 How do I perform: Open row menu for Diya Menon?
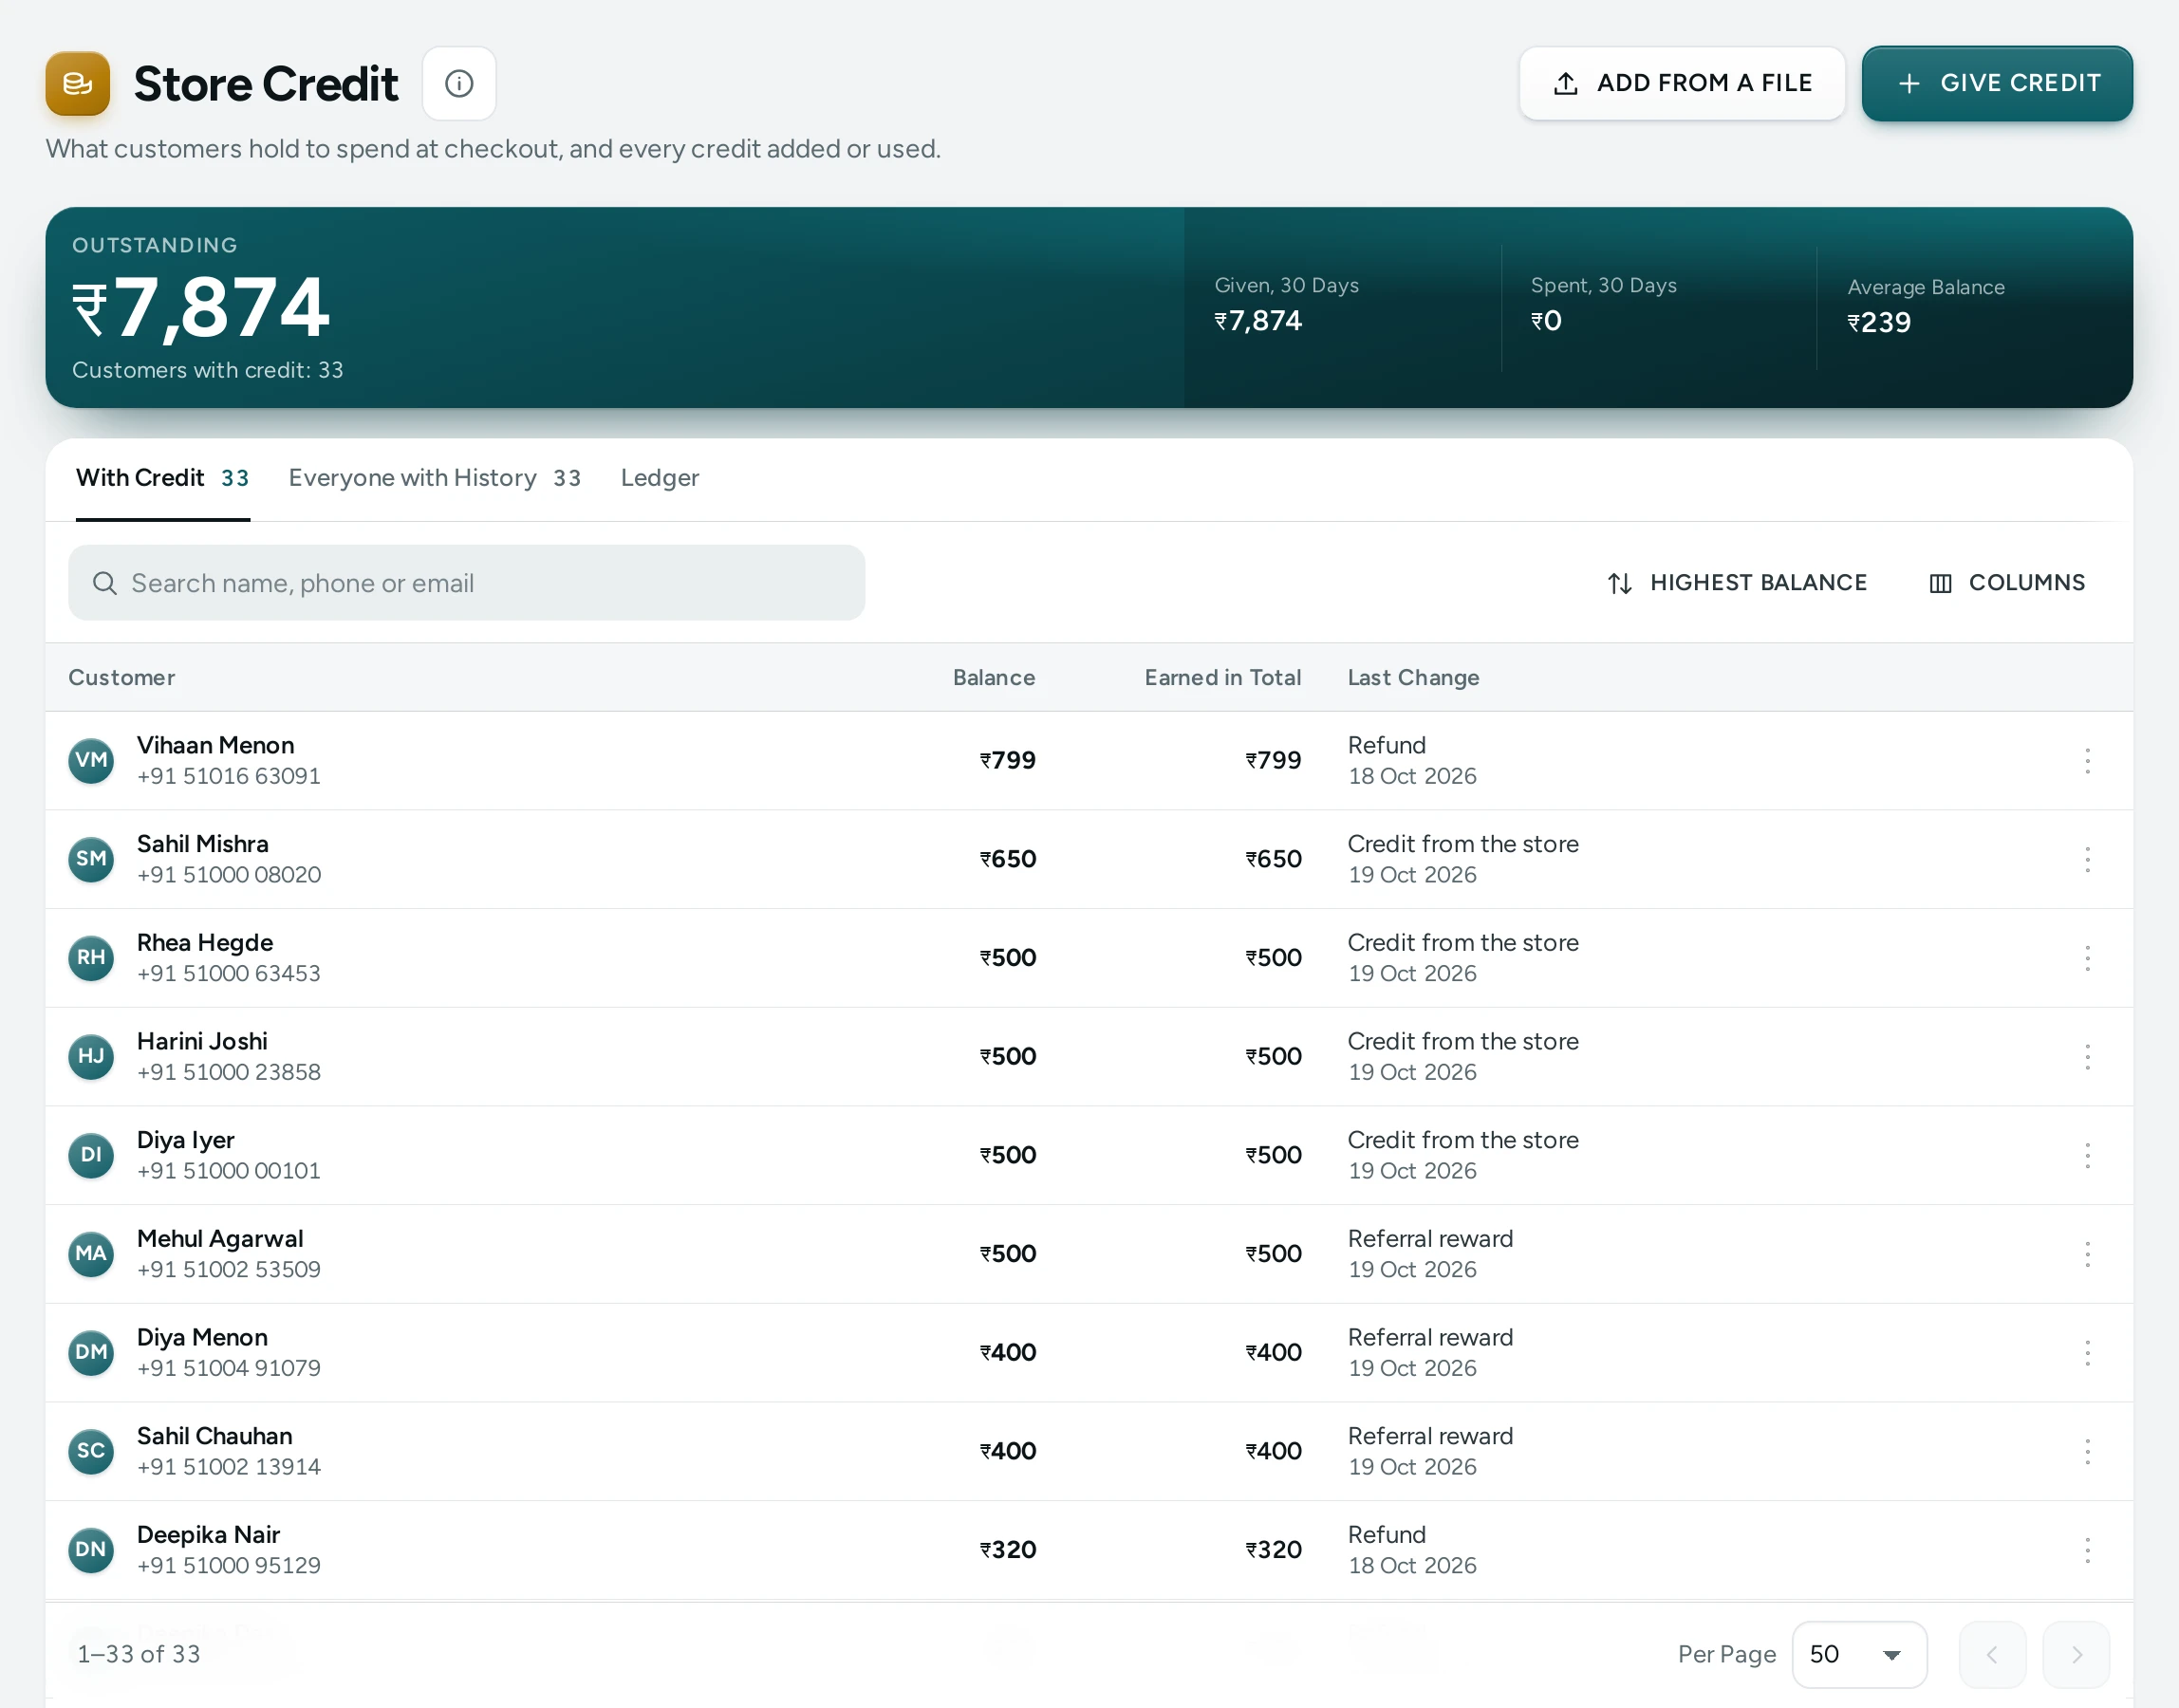click(x=2087, y=1353)
